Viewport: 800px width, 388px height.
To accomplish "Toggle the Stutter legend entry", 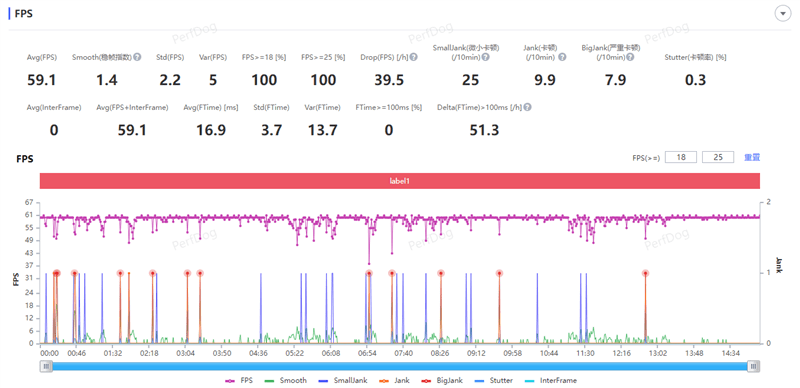I will pyautogui.click(x=492, y=380).
